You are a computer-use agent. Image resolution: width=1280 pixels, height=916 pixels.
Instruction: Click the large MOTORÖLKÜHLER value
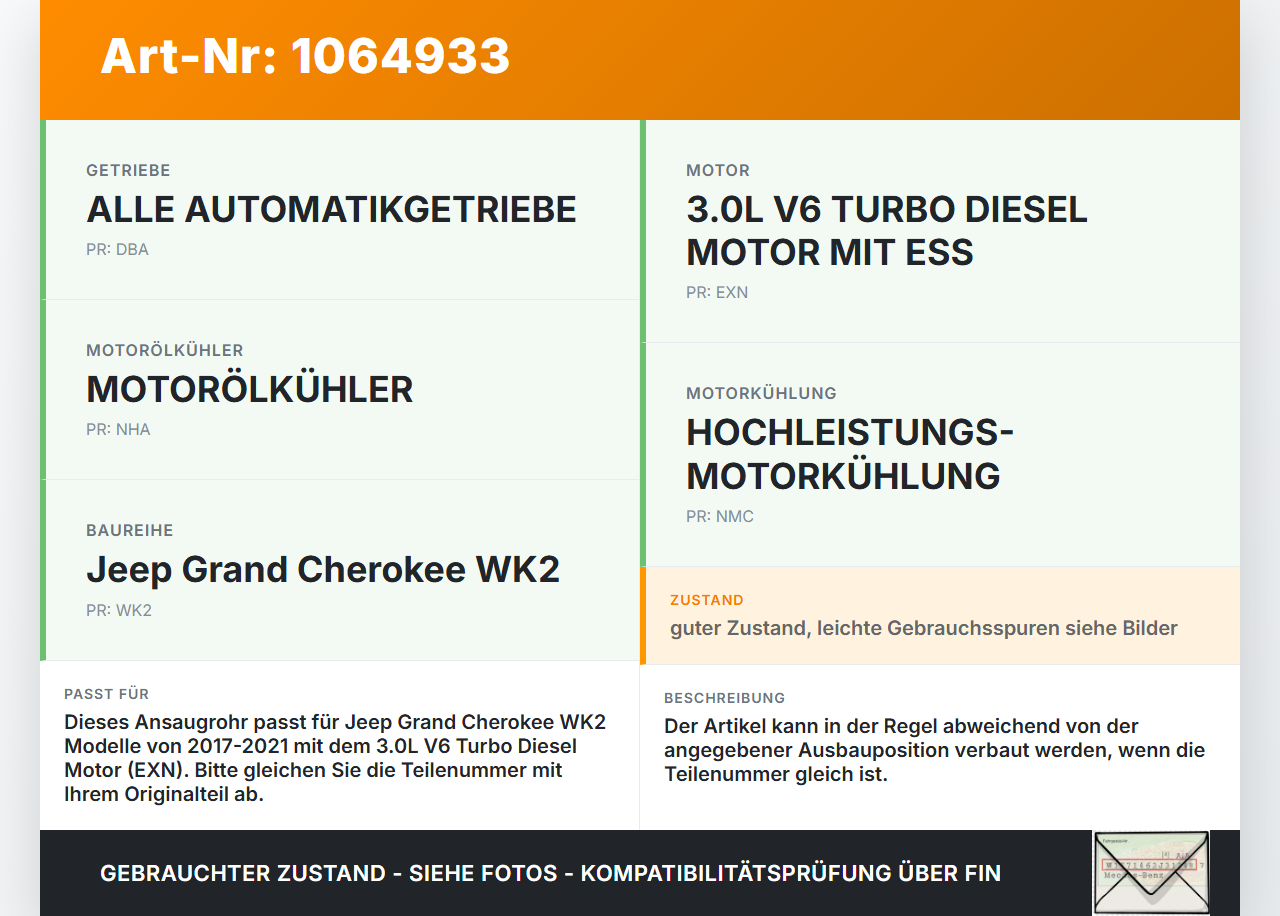click(x=249, y=389)
